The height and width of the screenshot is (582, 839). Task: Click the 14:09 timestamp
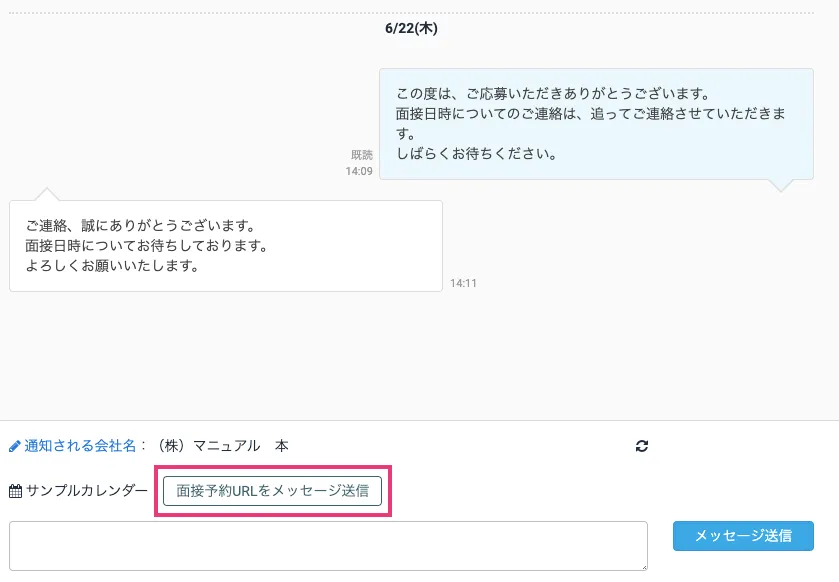pyautogui.click(x=359, y=171)
